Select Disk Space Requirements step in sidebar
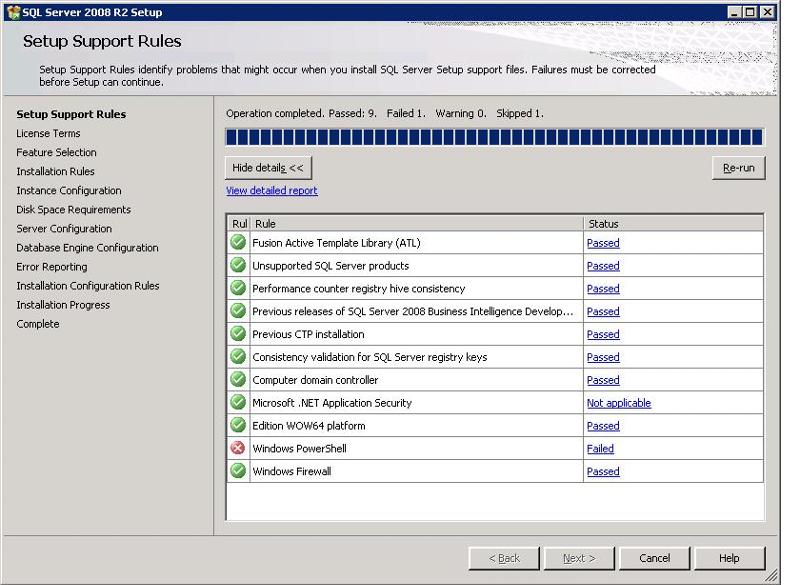 point(73,210)
